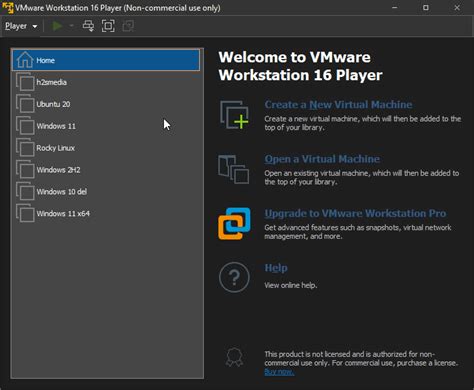Open the Open a Virtual Machine link
474x390 pixels.
[322, 159]
